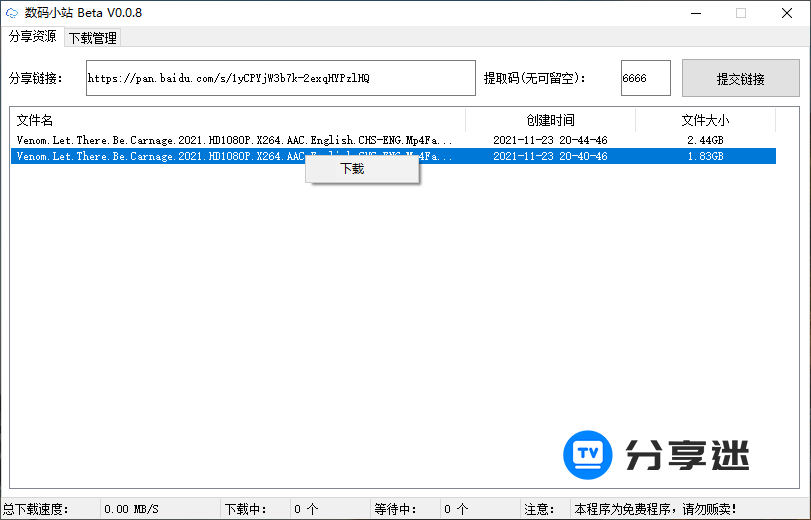Click the 提取码 input box containing 6666
The image size is (811, 520).
(x=645, y=78)
